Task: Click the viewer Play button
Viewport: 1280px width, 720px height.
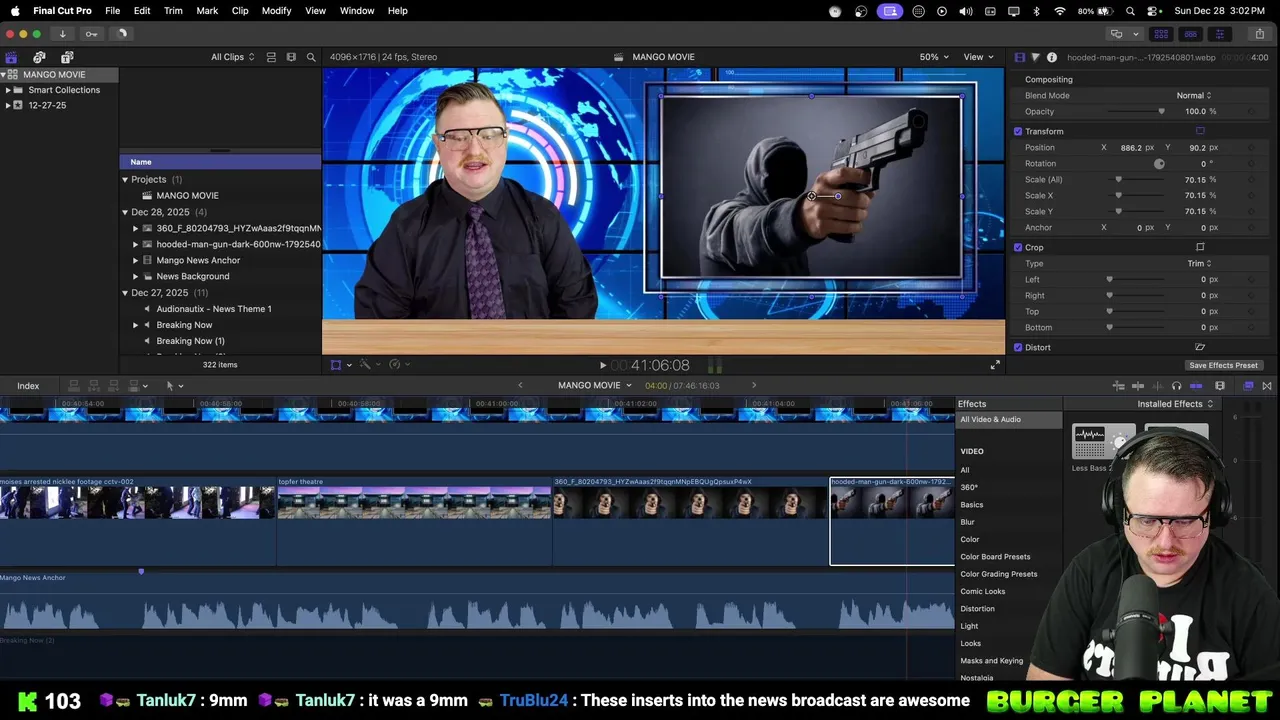Action: (x=602, y=366)
